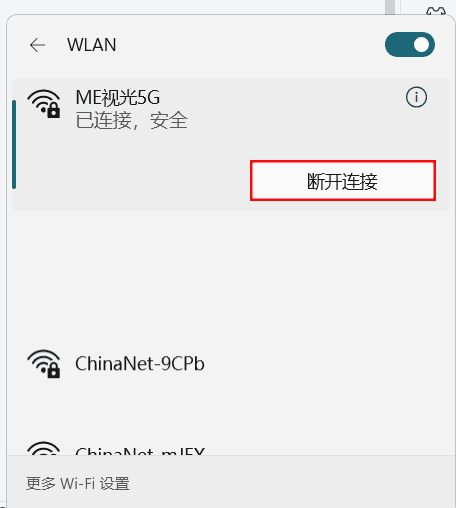456x508 pixels.
Task: Click the 断开连接 disconnect button
Action: point(343,181)
